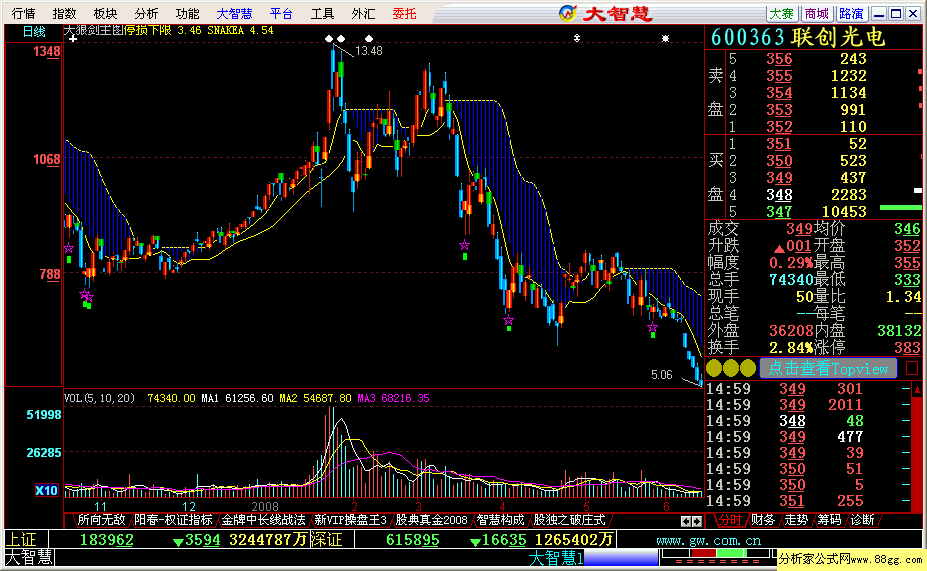Click the right tab-scroll arrow
Screen dimensions: 927x571
click(x=696, y=521)
